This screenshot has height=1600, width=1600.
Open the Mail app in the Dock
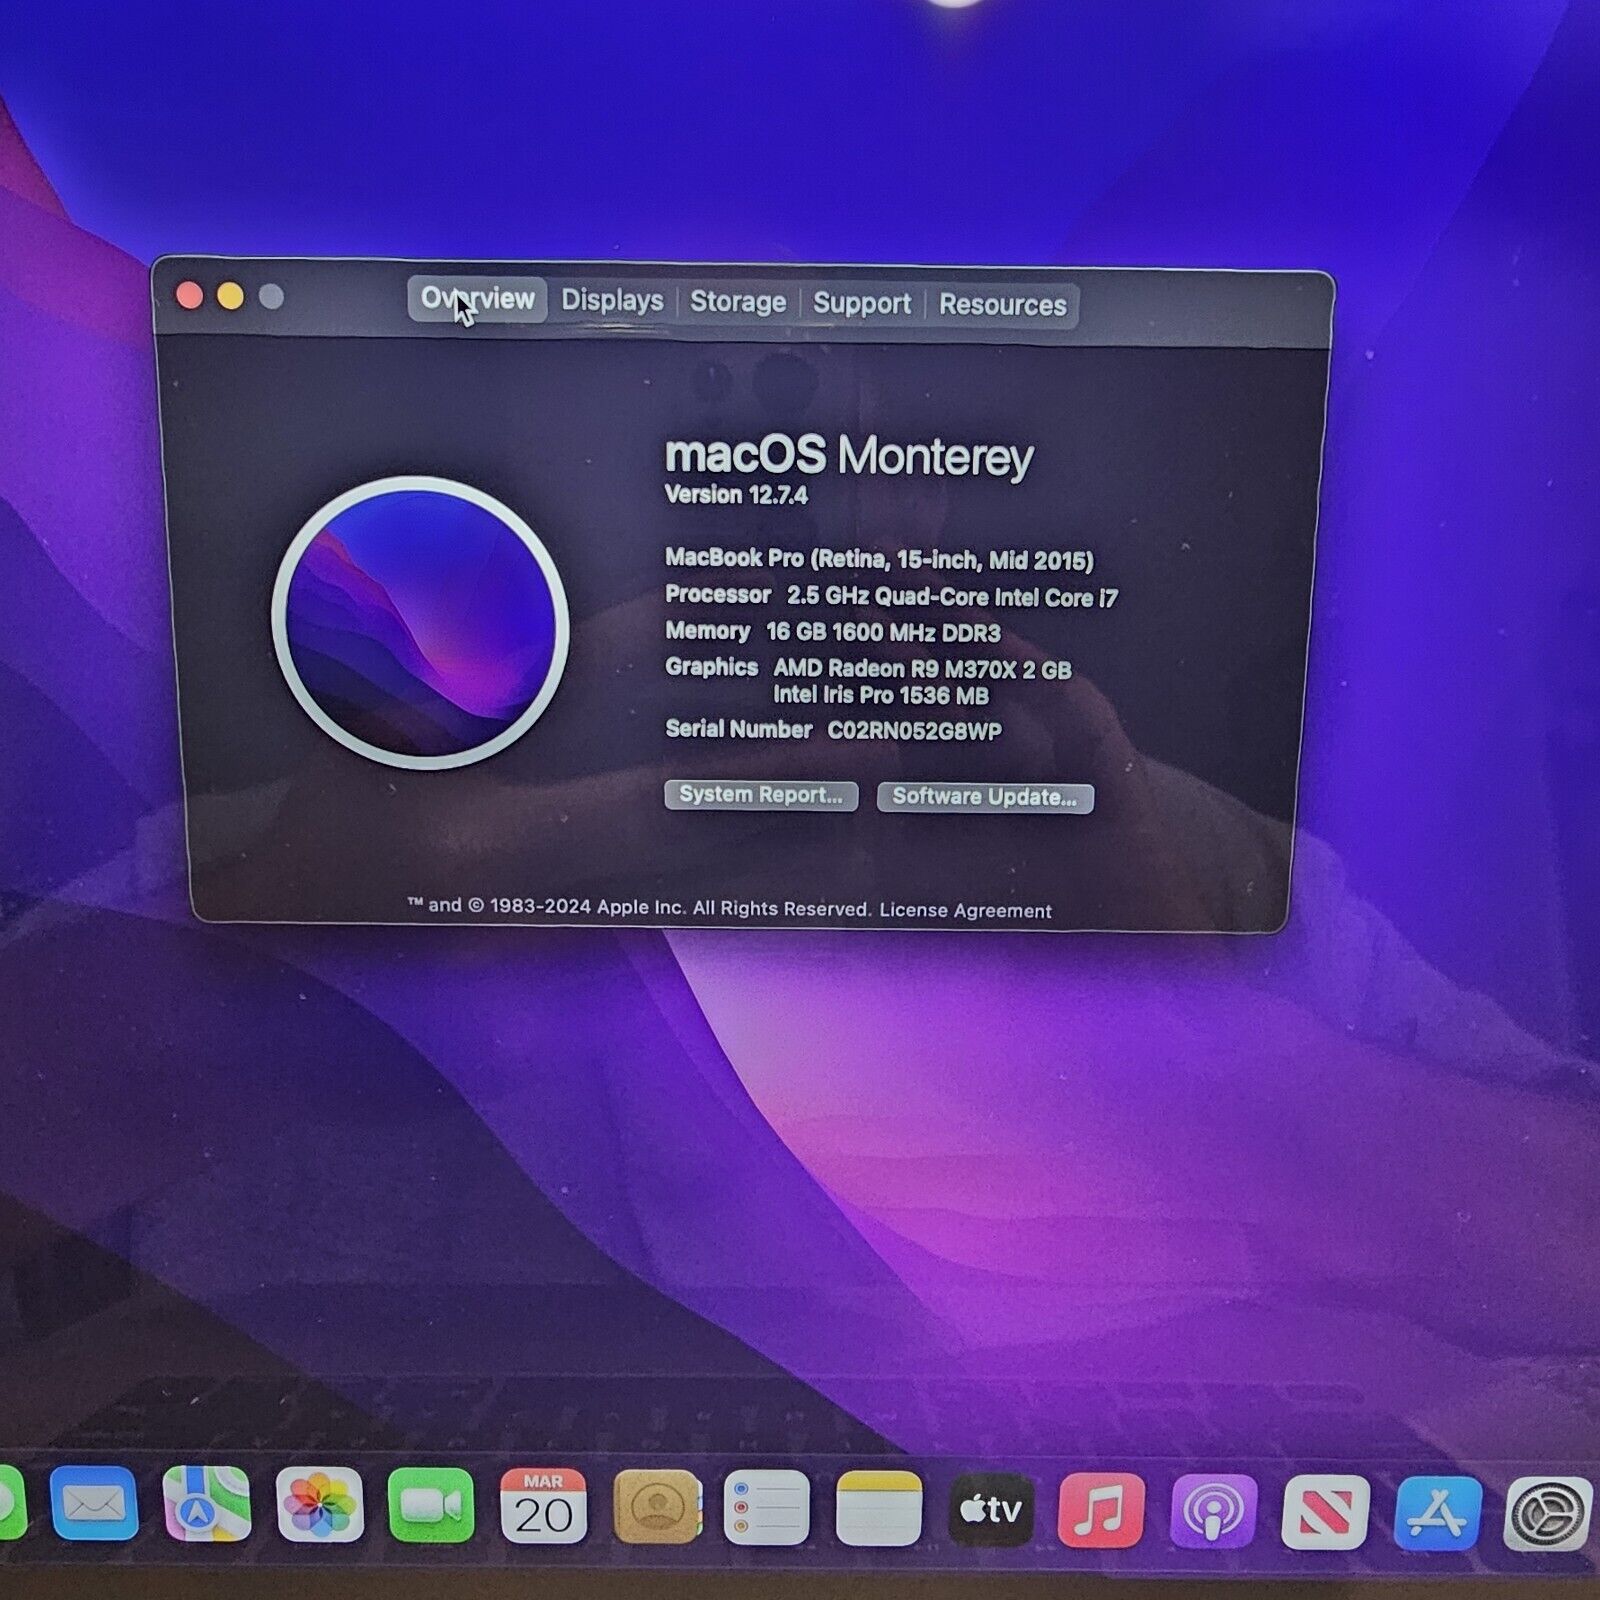pyautogui.click(x=93, y=1503)
